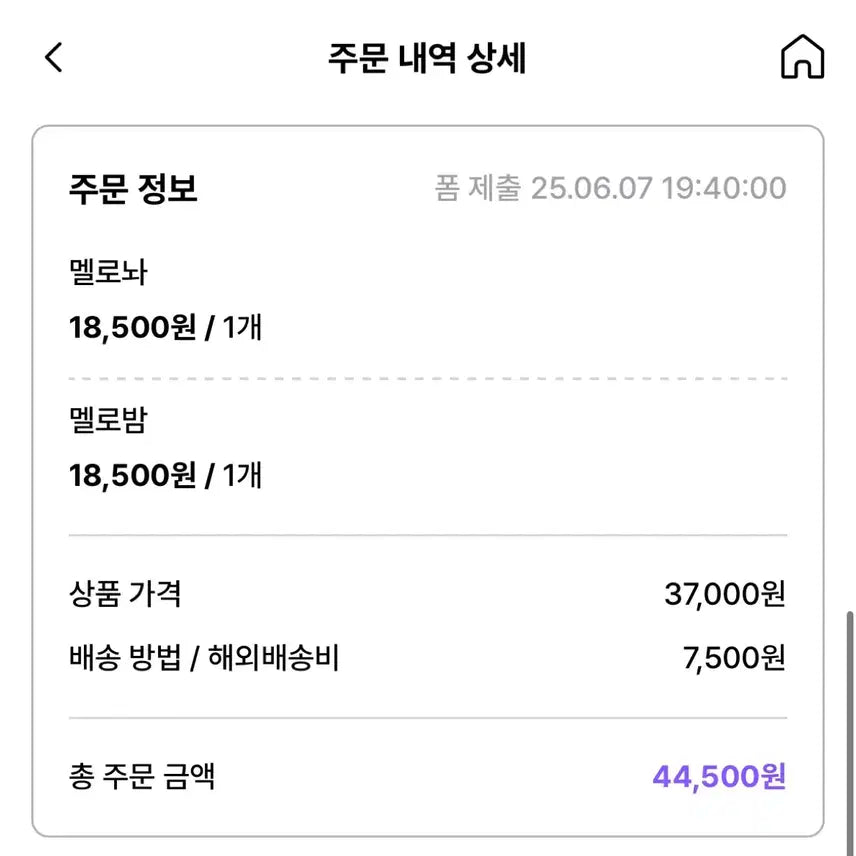Tap the dashed divider between items
This screenshot has width=856, height=856.
(x=427, y=379)
